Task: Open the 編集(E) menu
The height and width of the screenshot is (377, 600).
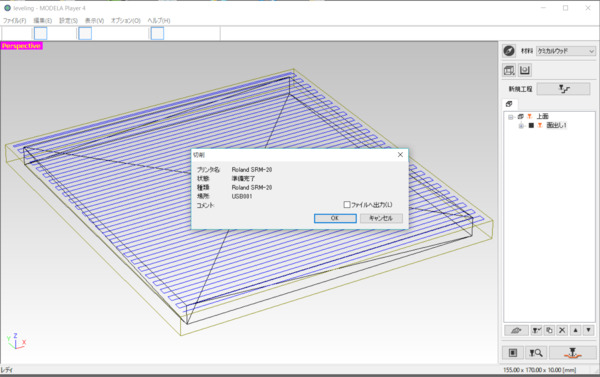Action: point(42,21)
